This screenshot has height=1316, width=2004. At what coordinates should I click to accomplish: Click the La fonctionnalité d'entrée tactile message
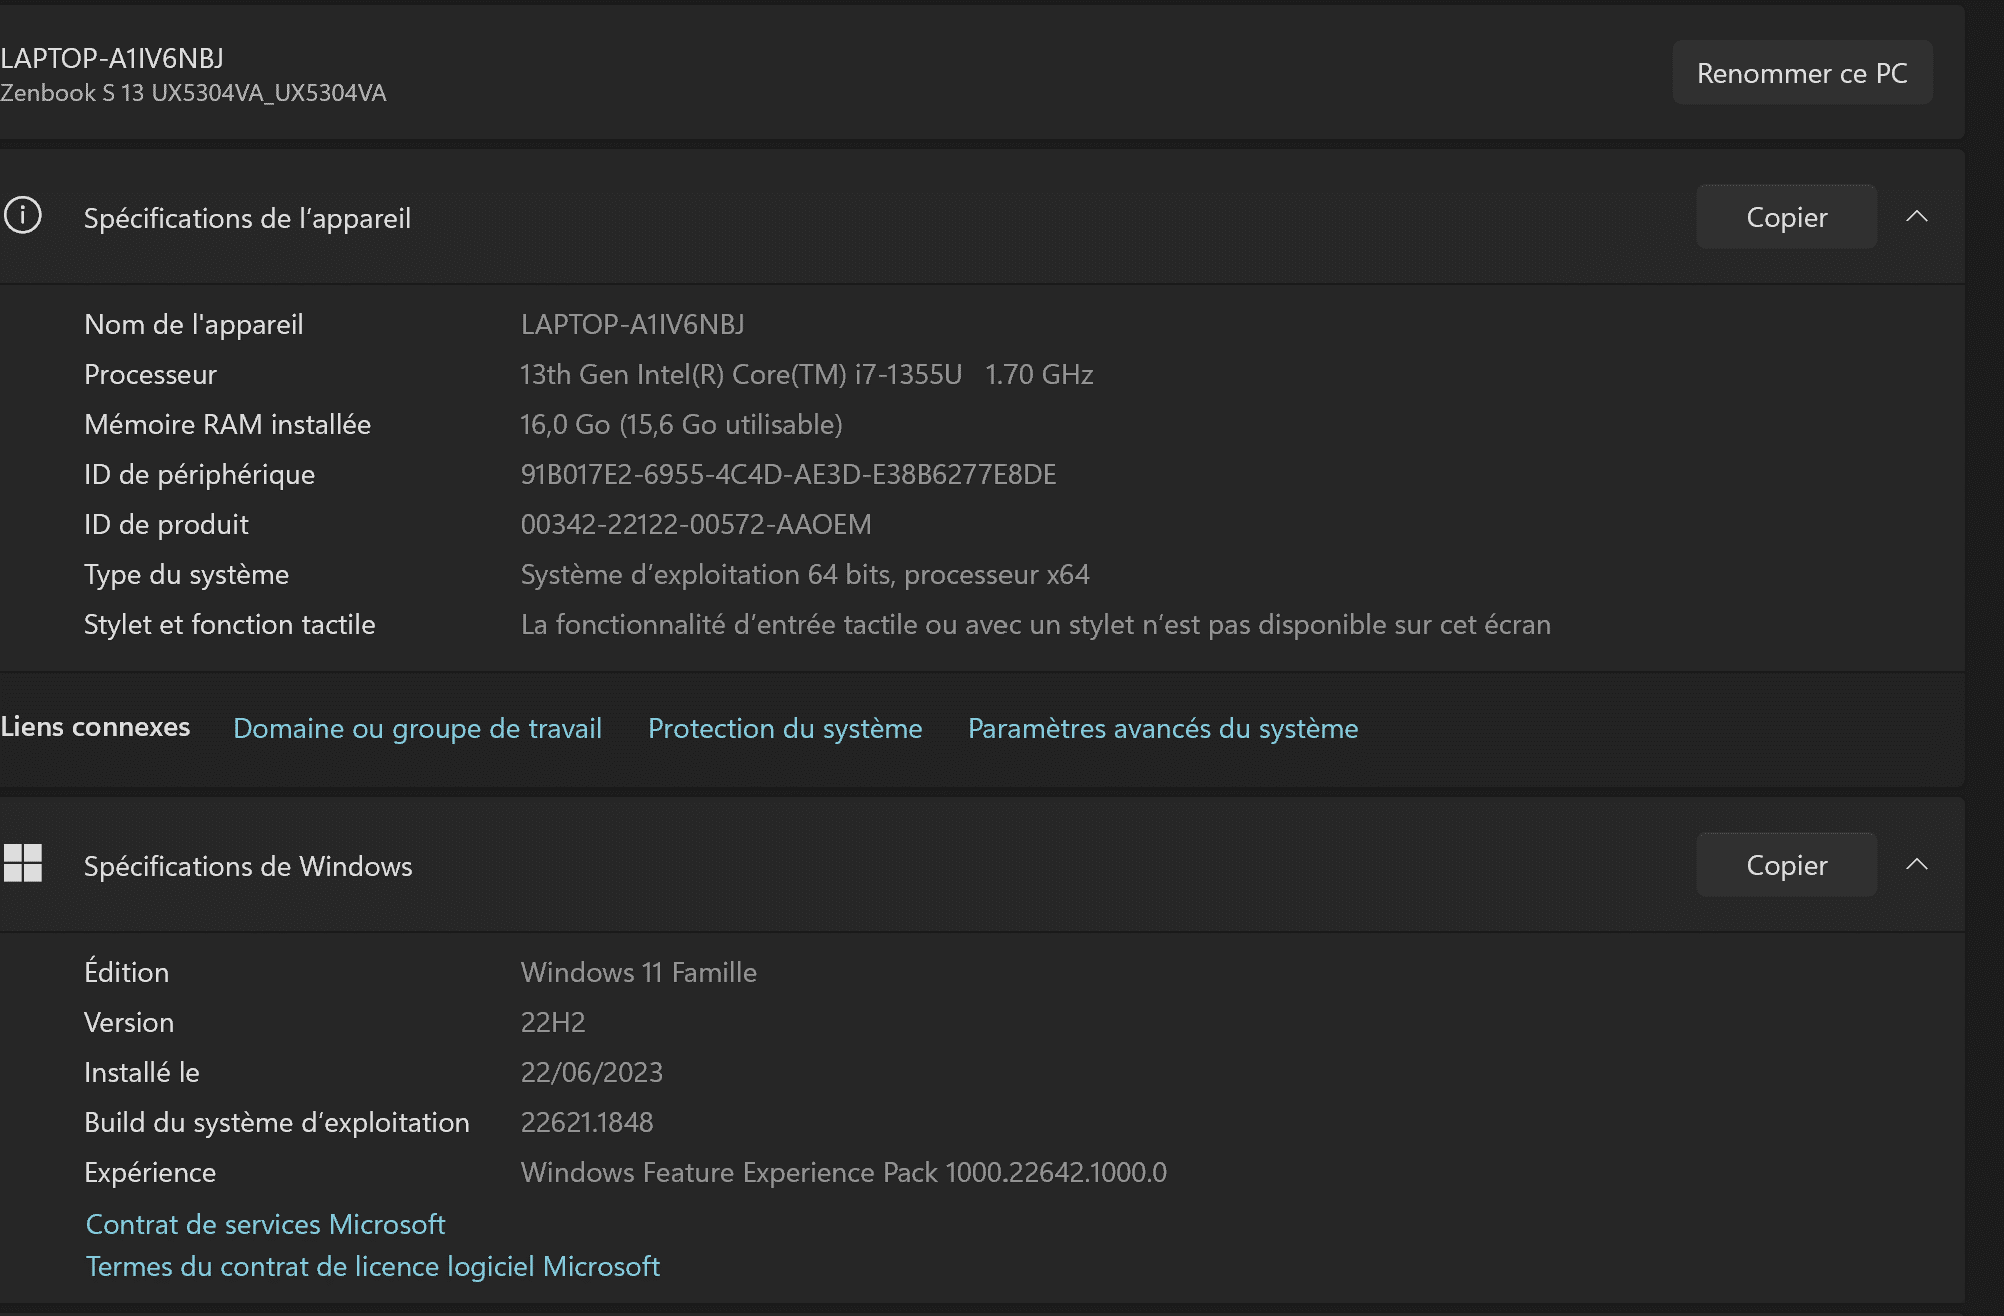1035,624
